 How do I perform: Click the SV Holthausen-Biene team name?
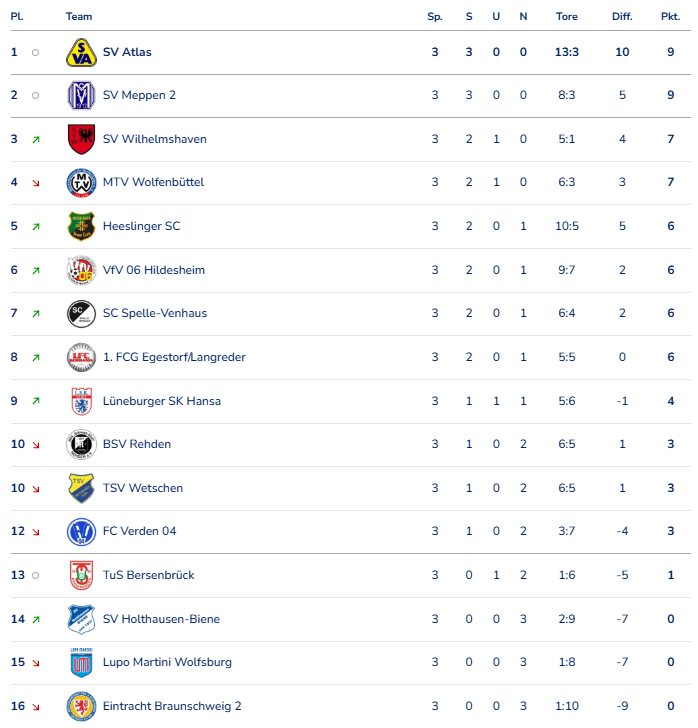tap(161, 619)
